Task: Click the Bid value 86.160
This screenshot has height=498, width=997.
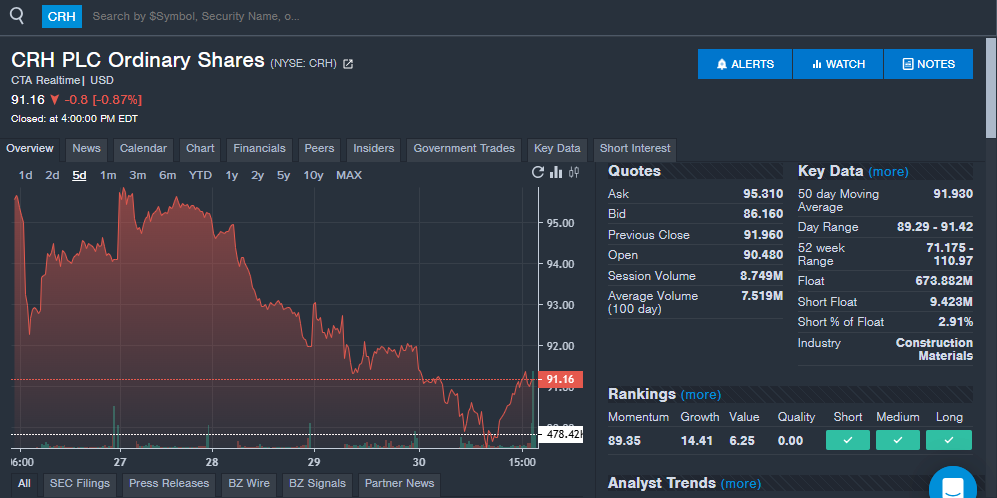Action: pos(763,214)
